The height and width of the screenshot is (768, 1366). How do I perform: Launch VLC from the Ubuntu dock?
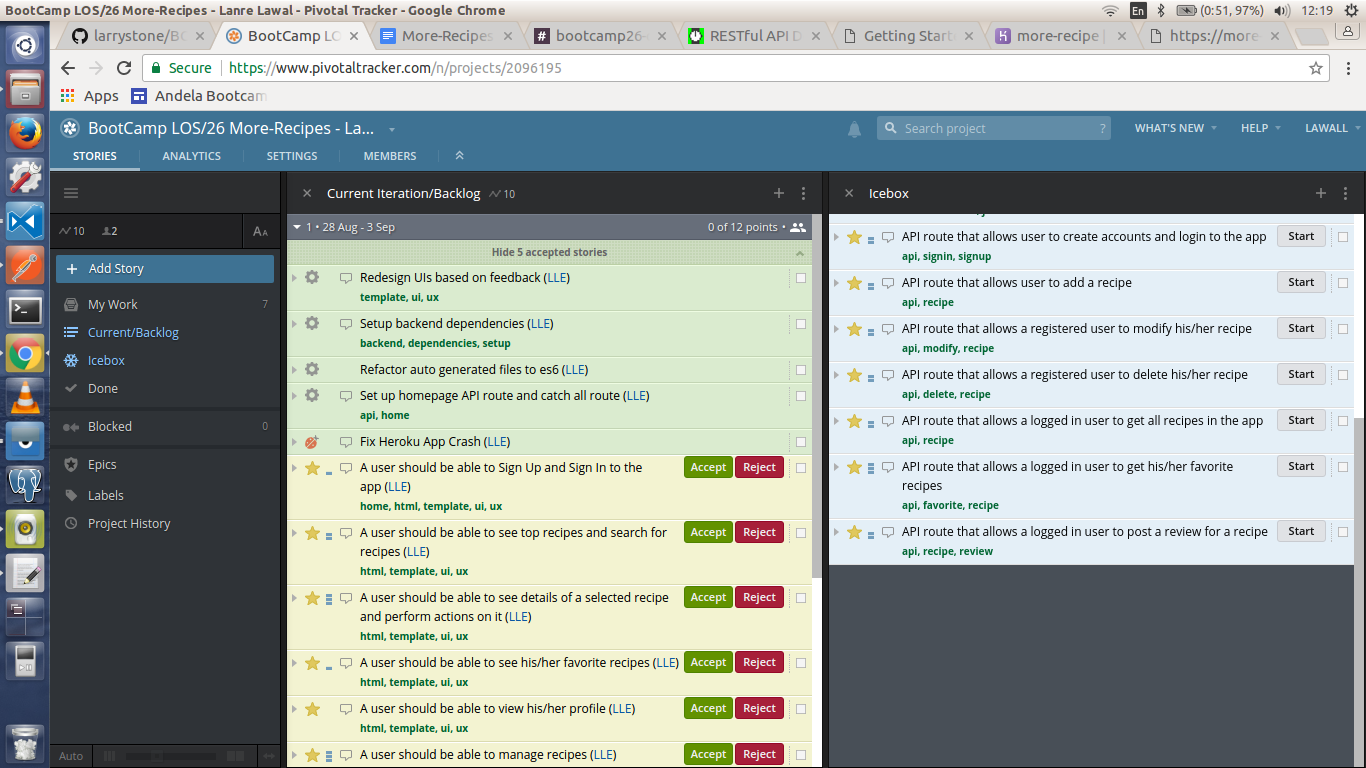pyautogui.click(x=25, y=397)
